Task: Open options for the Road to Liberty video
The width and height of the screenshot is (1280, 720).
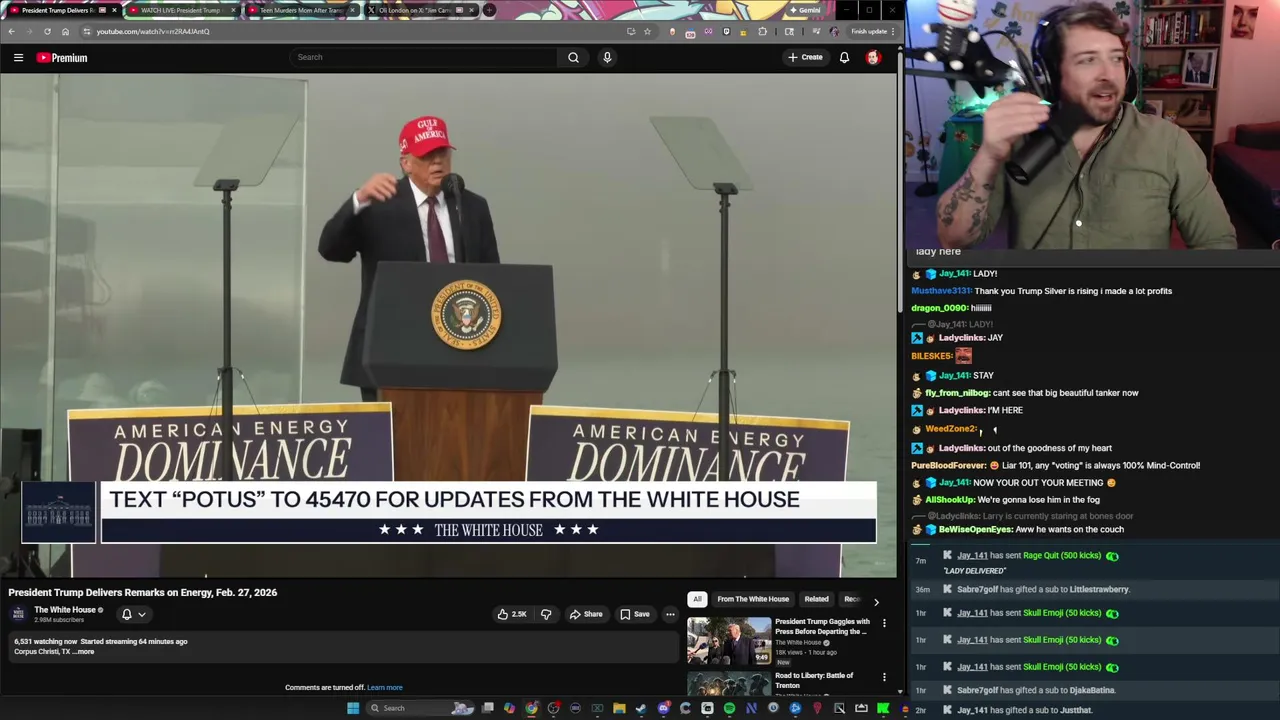Action: tap(884, 677)
